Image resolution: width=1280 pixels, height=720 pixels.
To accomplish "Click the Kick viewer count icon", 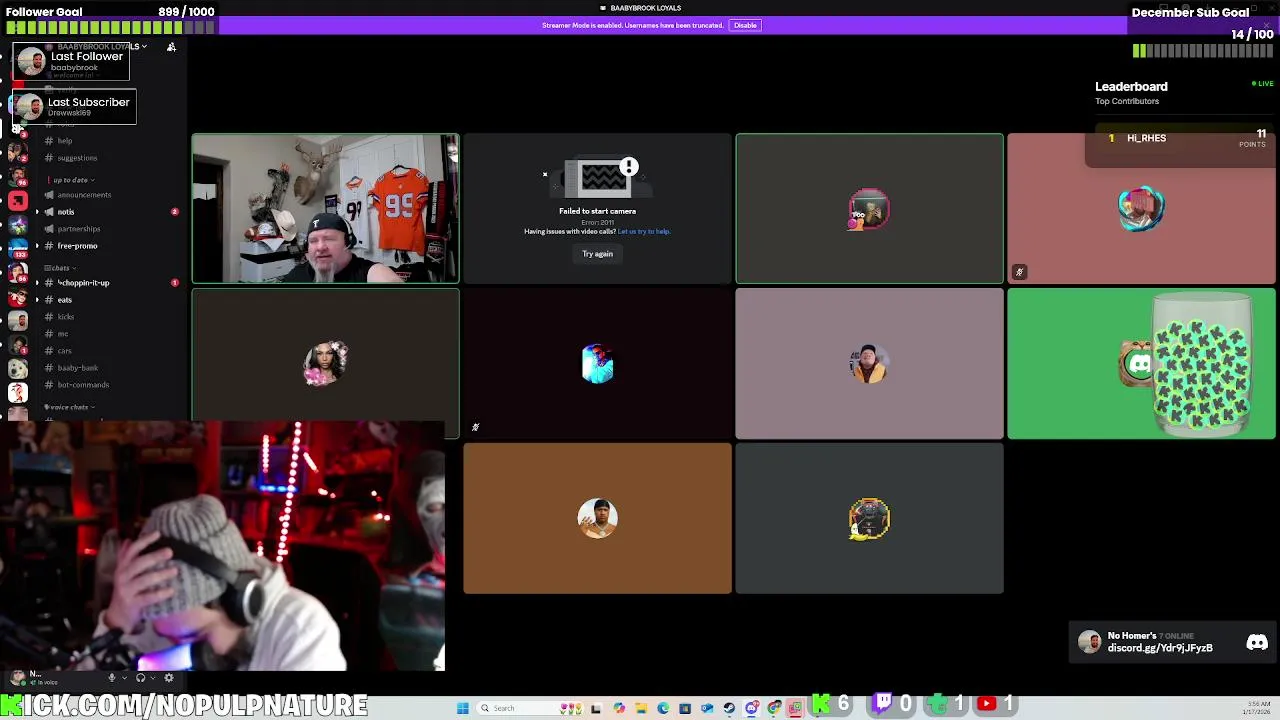I will [821, 705].
